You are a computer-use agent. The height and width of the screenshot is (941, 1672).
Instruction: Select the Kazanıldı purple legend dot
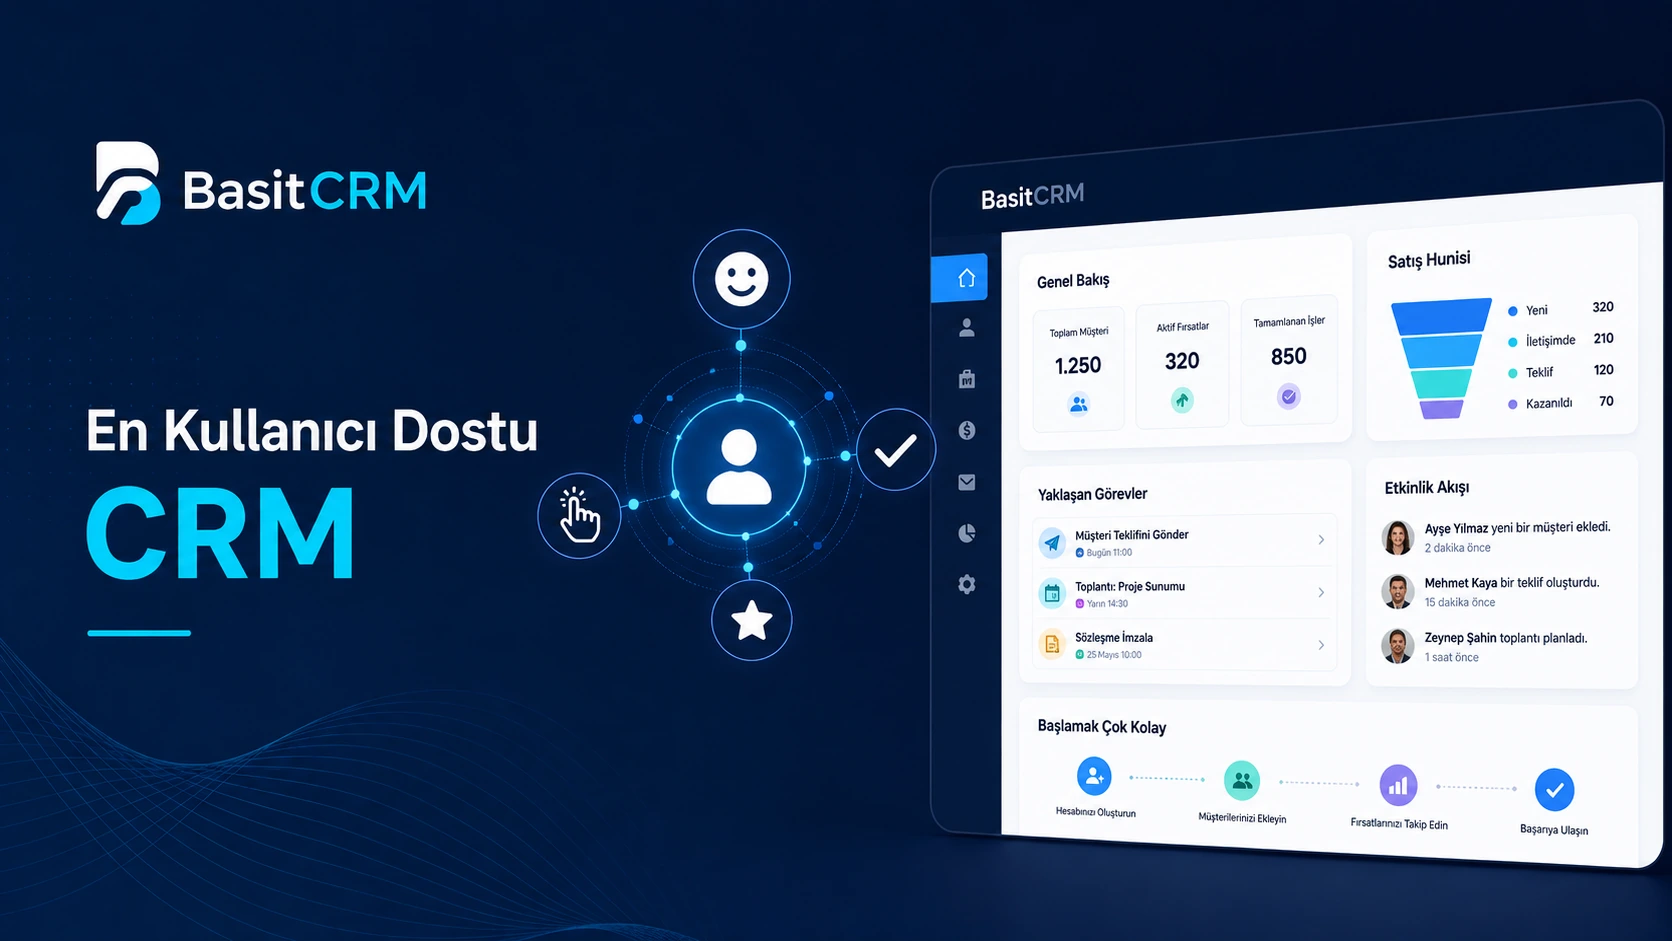1513,404
